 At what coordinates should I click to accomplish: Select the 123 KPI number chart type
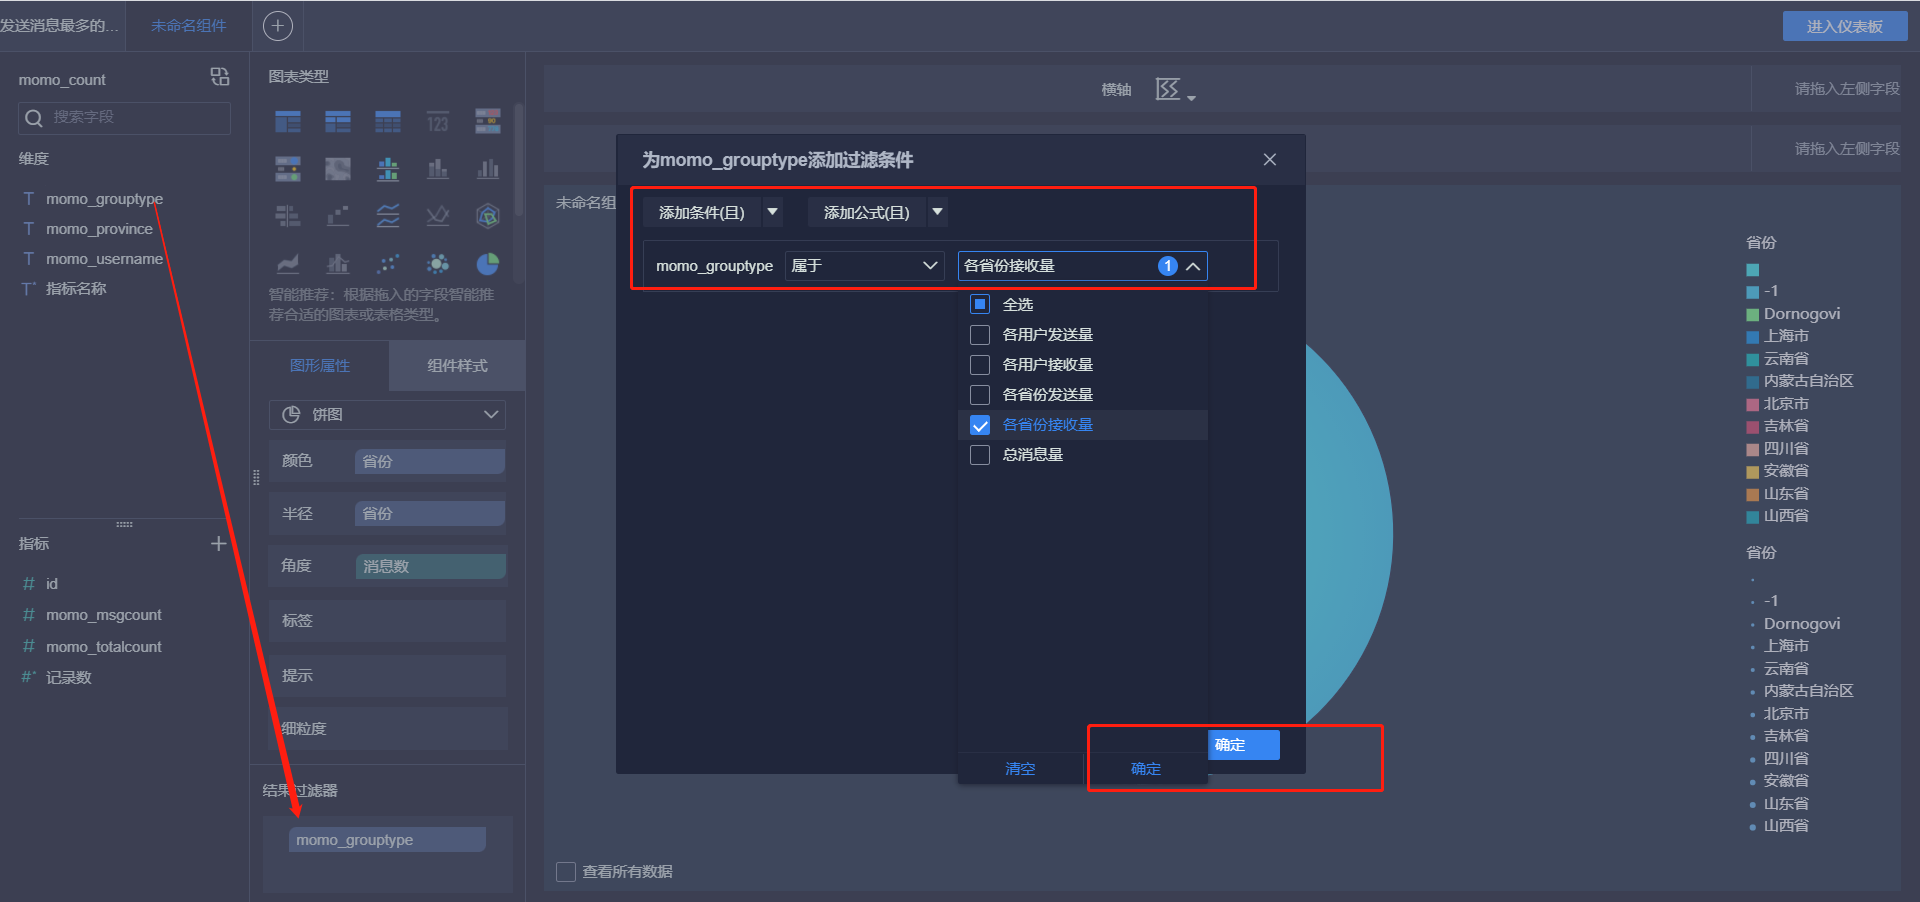(x=438, y=122)
